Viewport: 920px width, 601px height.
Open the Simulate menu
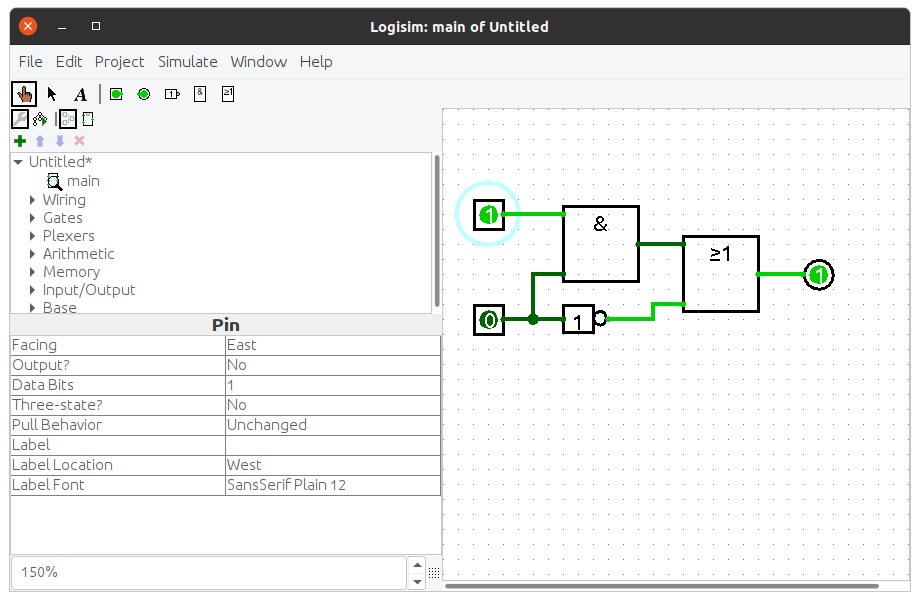pos(188,62)
